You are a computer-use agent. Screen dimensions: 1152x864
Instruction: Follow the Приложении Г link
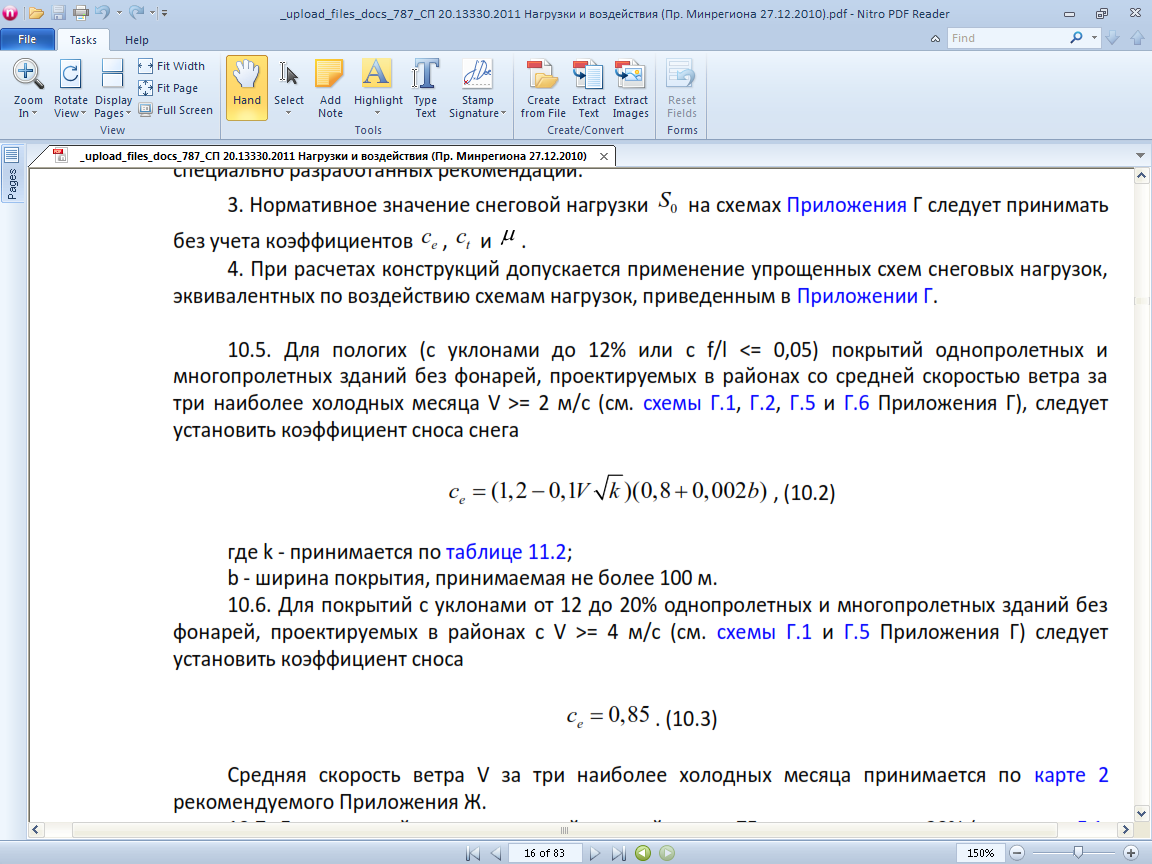(x=865, y=296)
